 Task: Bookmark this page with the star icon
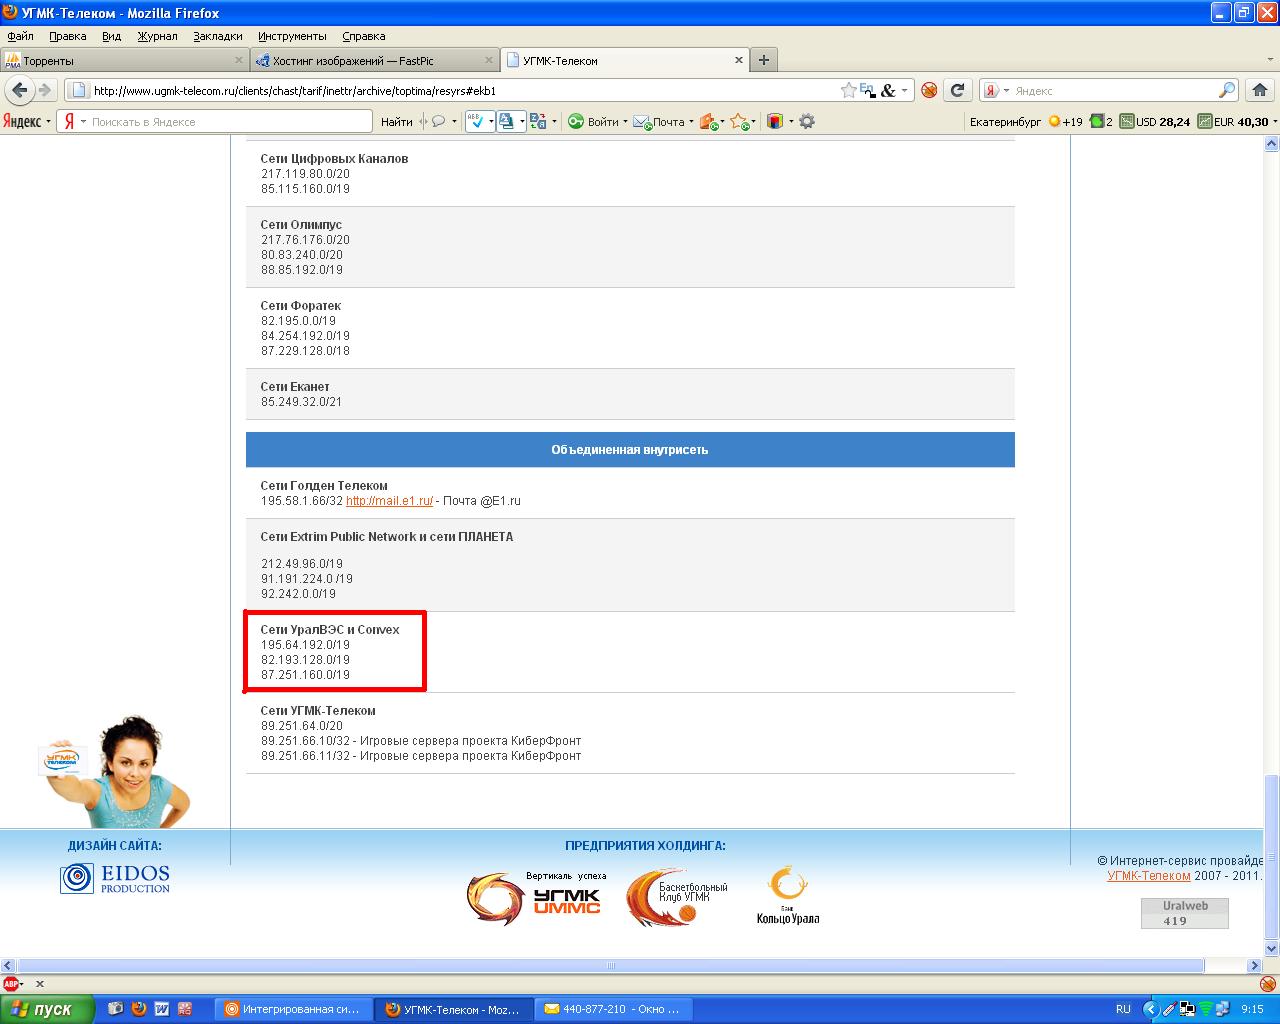tap(848, 90)
